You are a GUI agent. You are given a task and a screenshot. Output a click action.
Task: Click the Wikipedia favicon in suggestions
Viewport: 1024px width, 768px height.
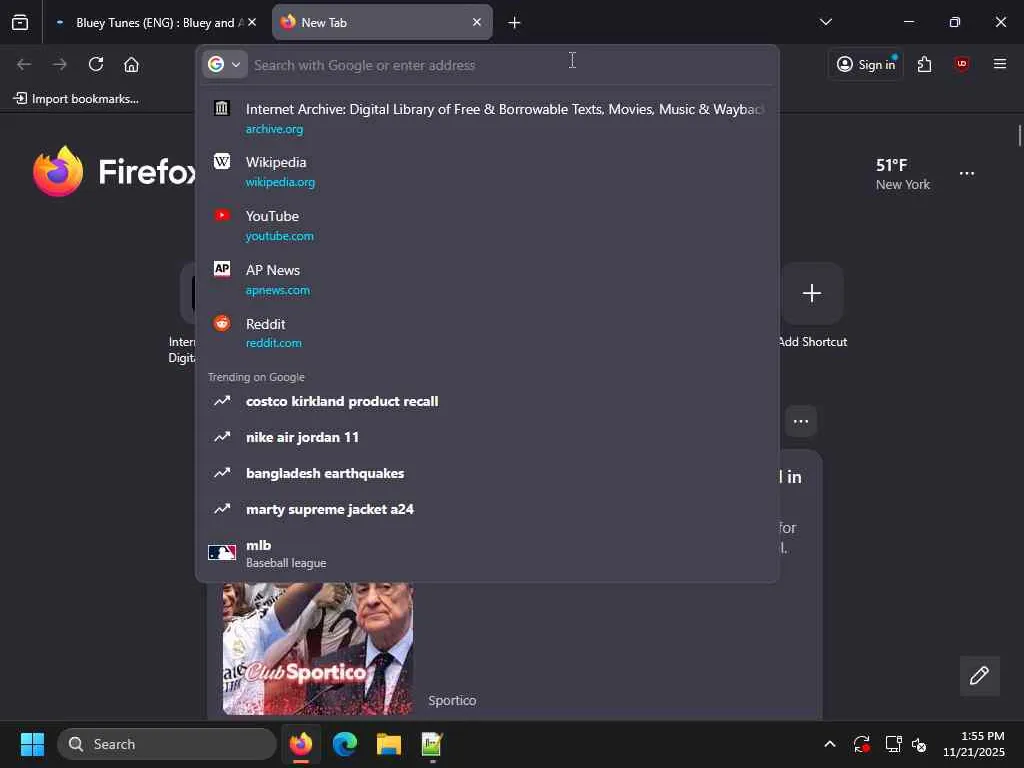coord(222,161)
